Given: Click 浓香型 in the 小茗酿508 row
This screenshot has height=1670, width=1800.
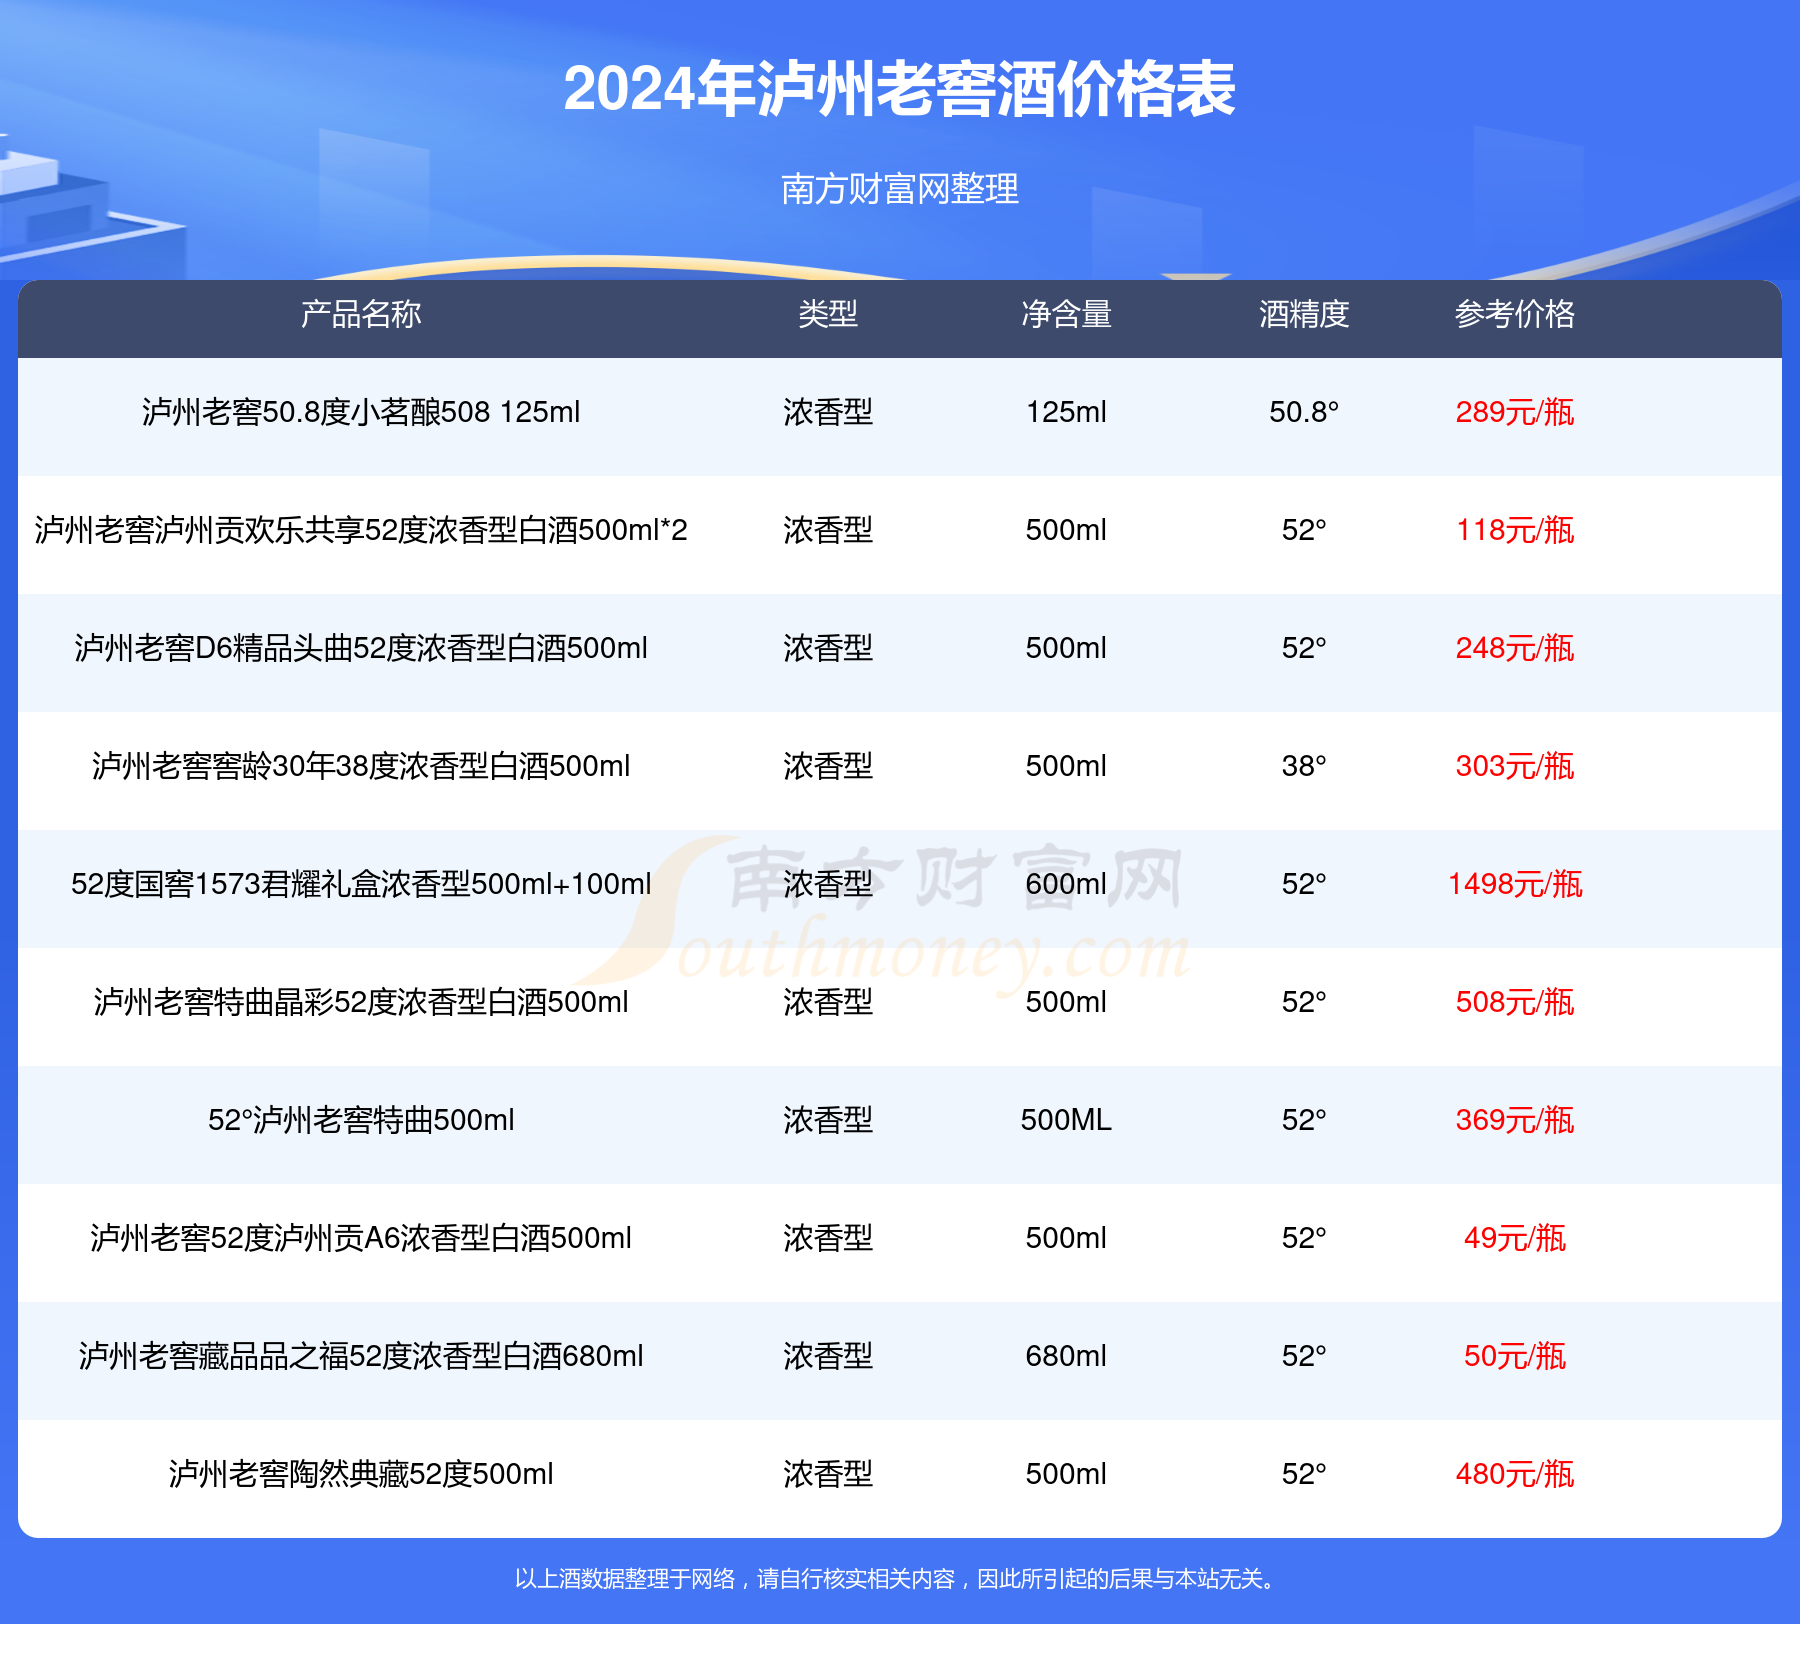Looking at the screenshot, I should [828, 412].
